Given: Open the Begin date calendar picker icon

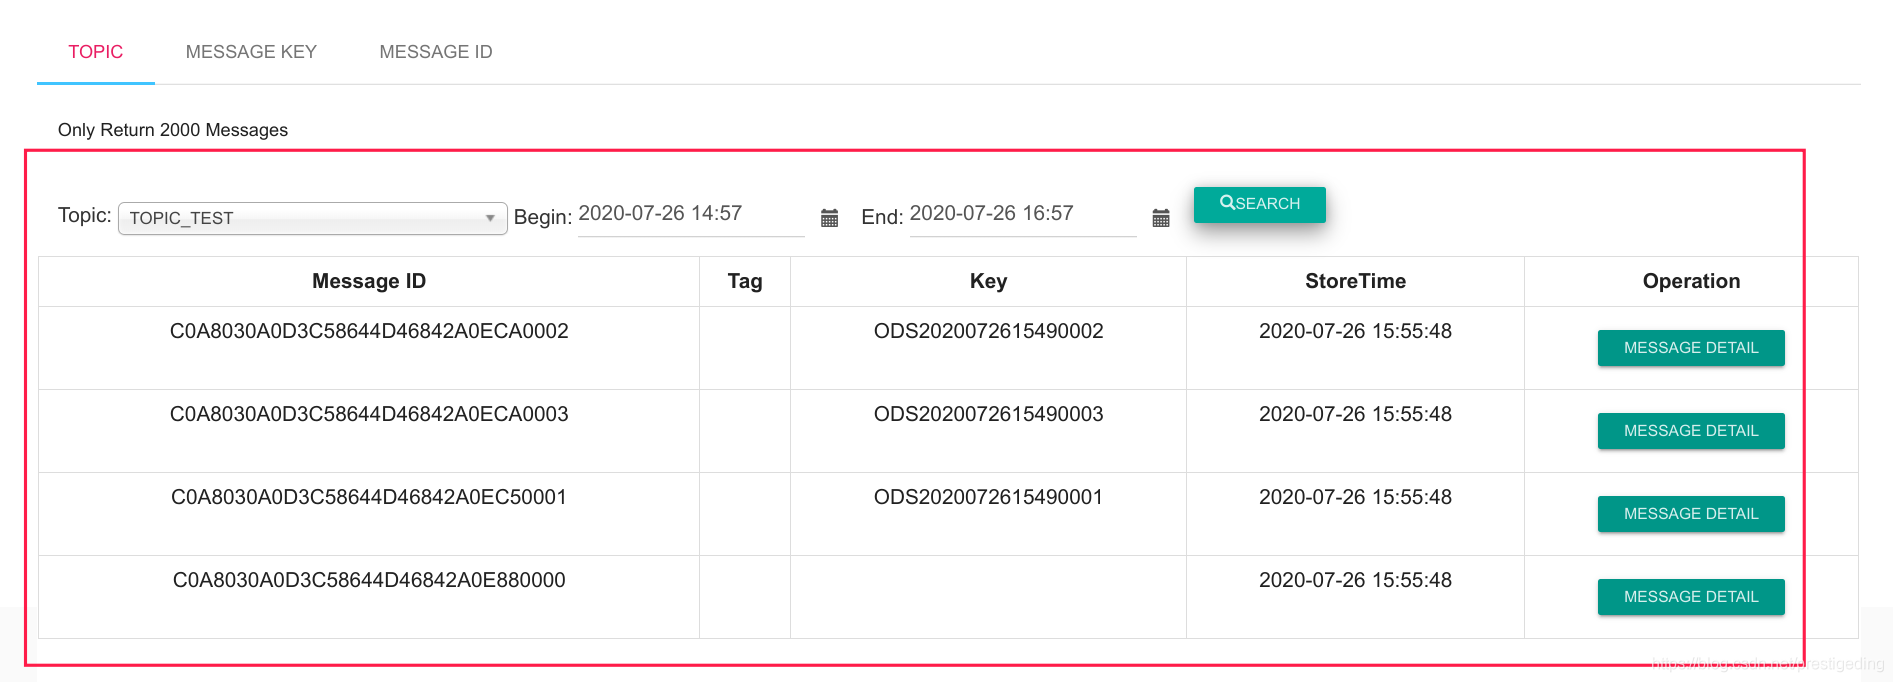Looking at the screenshot, I should [829, 218].
